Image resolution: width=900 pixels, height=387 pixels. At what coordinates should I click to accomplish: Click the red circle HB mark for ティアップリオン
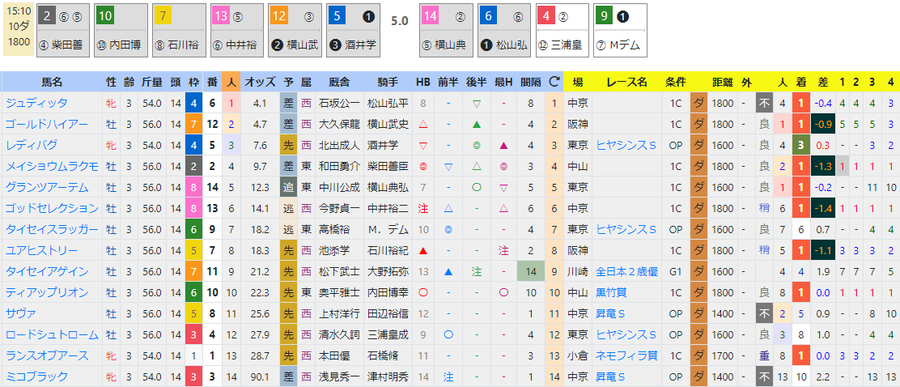pyautogui.click(x=423, y=292)
